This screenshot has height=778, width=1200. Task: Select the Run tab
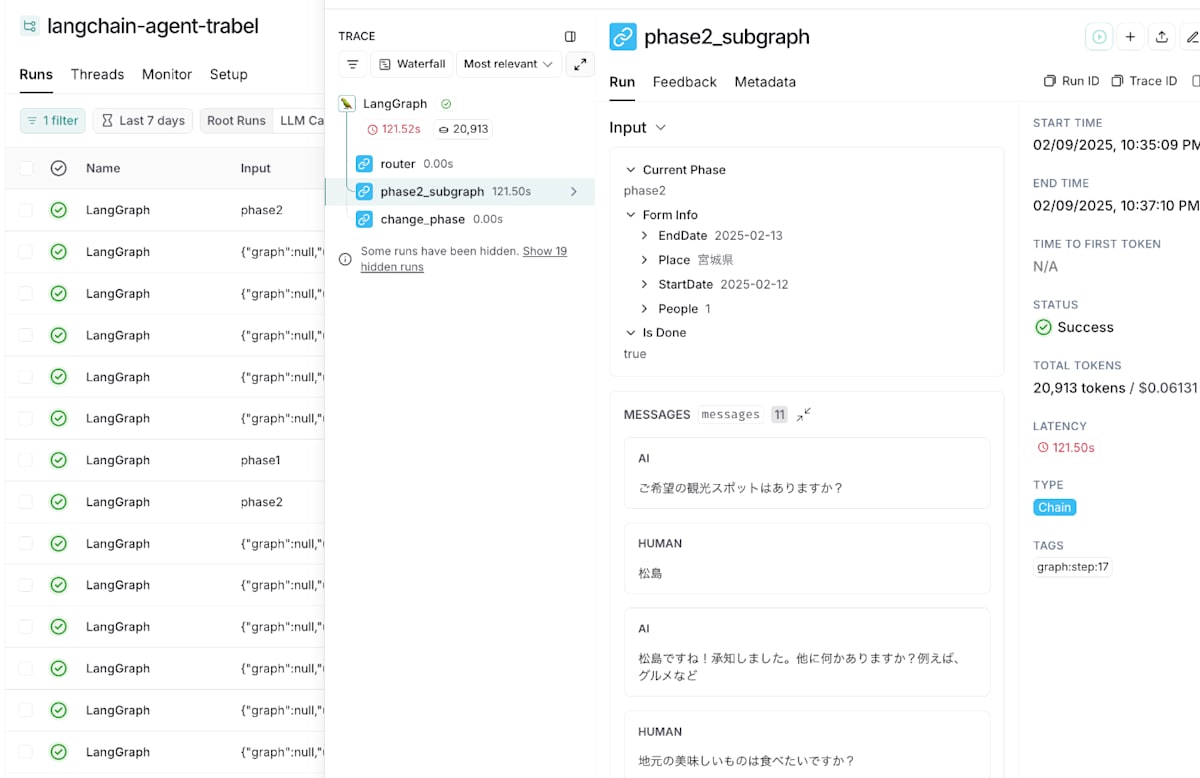coord(622,82)
